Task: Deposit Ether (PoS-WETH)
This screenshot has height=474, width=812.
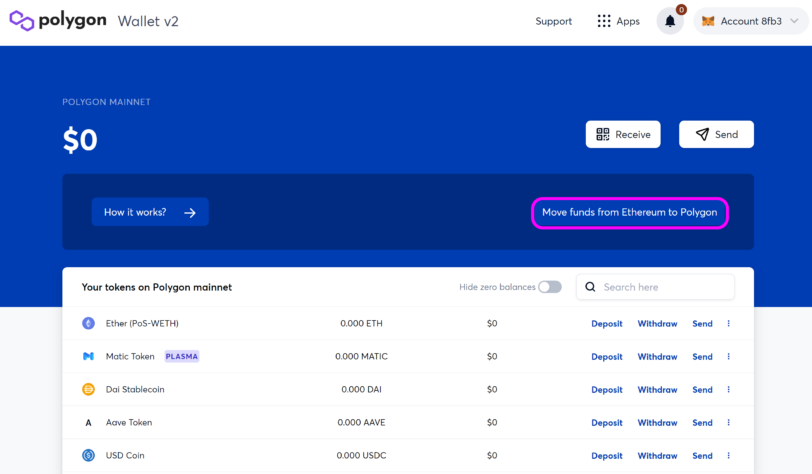Action: [x=606, y=324]
